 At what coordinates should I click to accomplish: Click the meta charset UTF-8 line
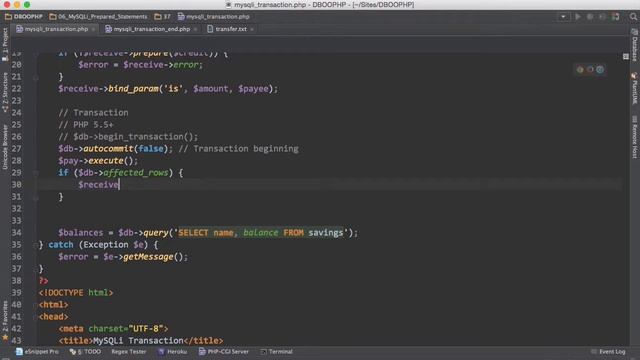(x=113, y=329)
